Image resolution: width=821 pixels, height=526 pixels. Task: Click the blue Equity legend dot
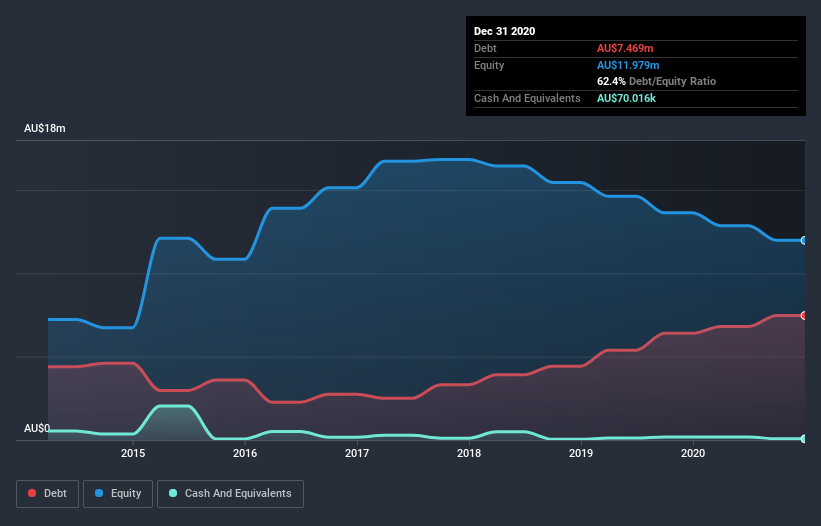99,493
